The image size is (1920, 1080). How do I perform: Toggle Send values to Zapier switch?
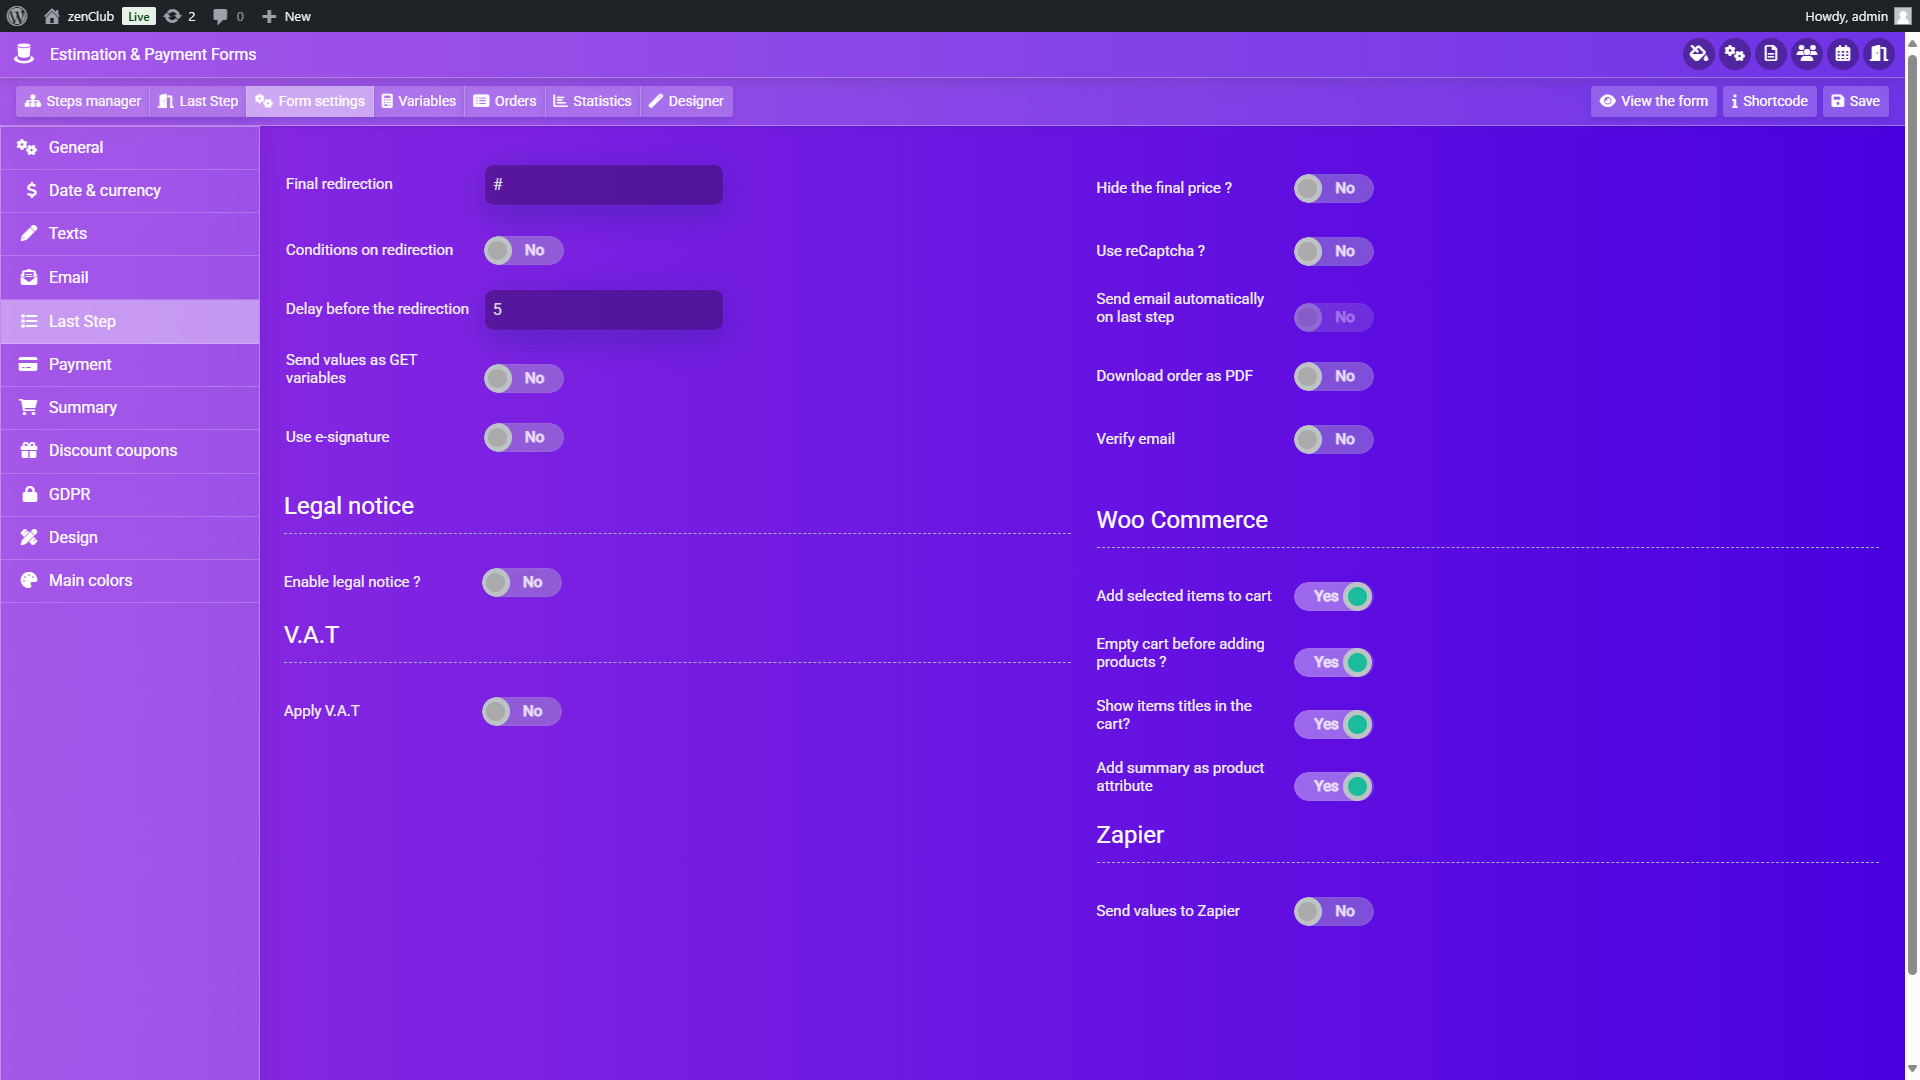(1333, 911)
